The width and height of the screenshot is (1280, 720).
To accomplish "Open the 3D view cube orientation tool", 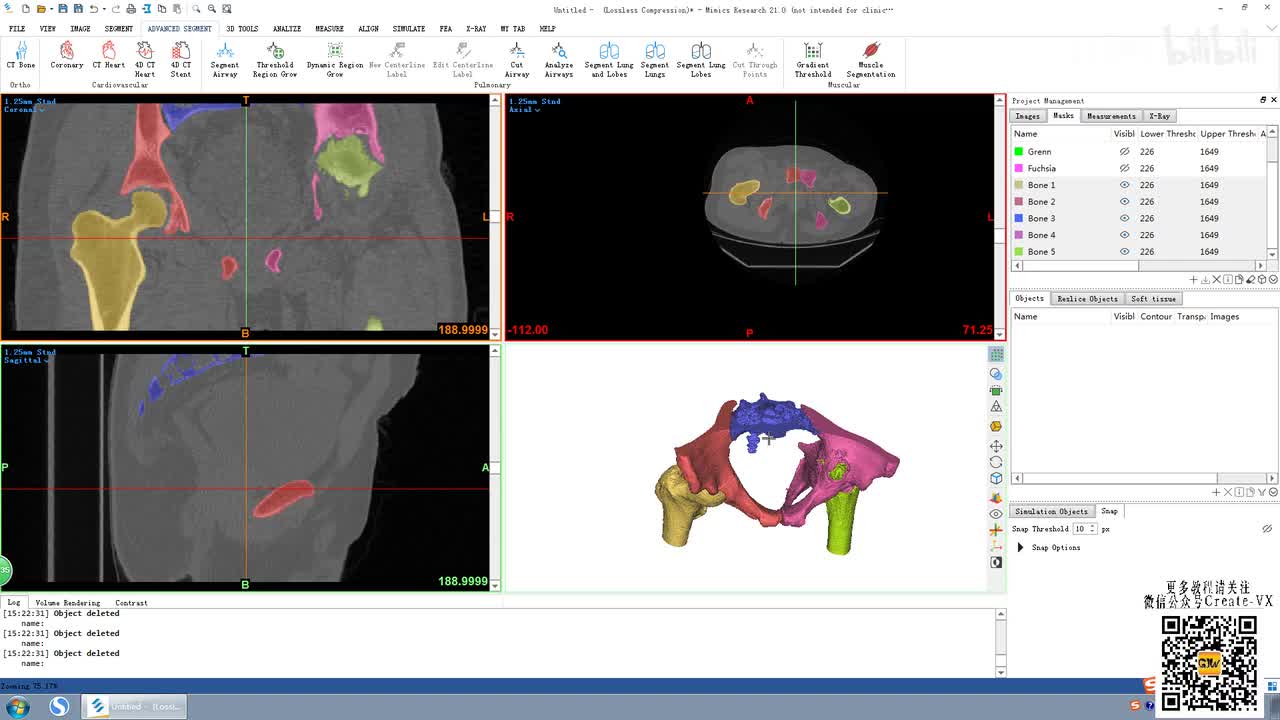I will click(x=996, y=479).
